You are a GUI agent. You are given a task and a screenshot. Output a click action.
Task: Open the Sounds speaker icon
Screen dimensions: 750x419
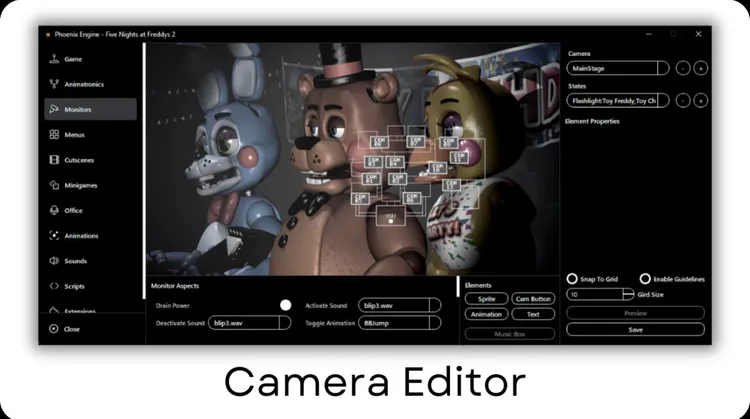[x=54, y=261]
